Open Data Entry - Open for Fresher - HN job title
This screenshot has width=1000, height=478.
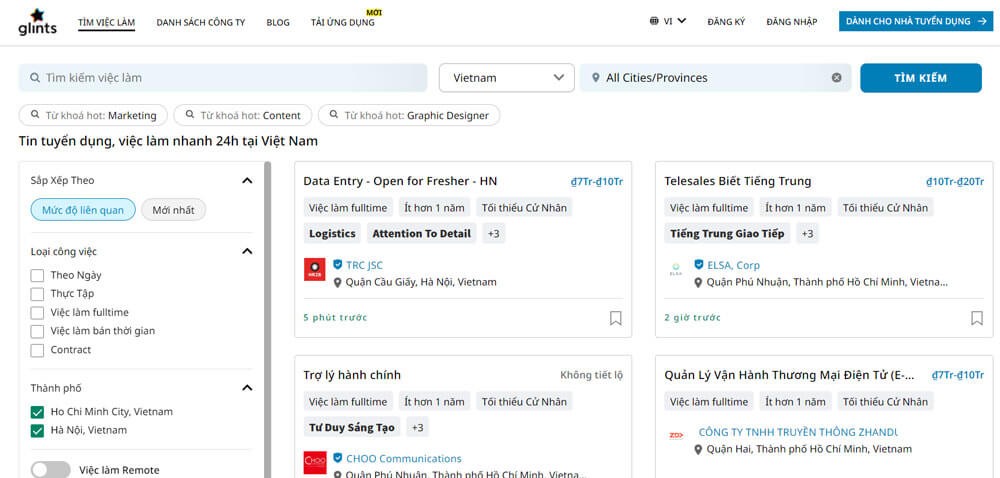(400, 181)
